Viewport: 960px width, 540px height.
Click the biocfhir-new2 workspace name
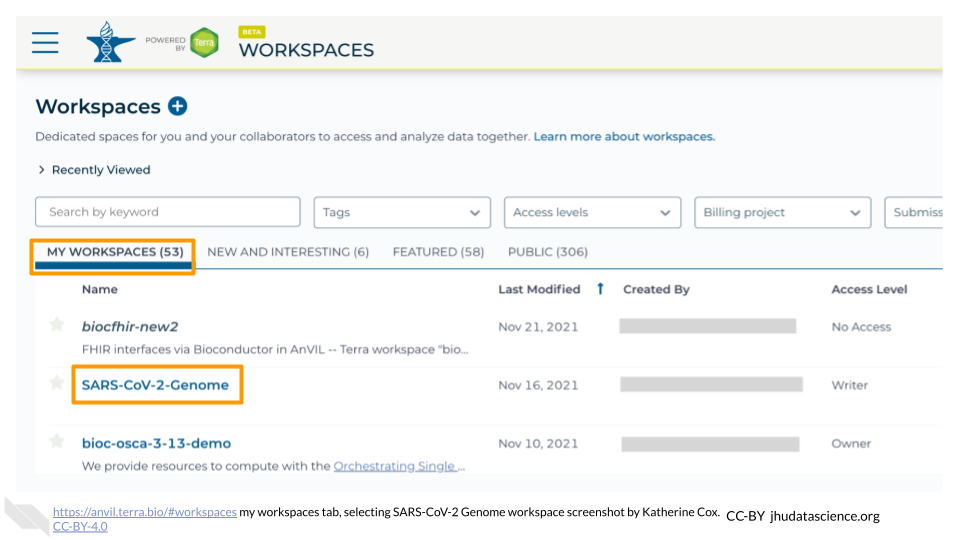pyautogui.click(x=130, y=326)
